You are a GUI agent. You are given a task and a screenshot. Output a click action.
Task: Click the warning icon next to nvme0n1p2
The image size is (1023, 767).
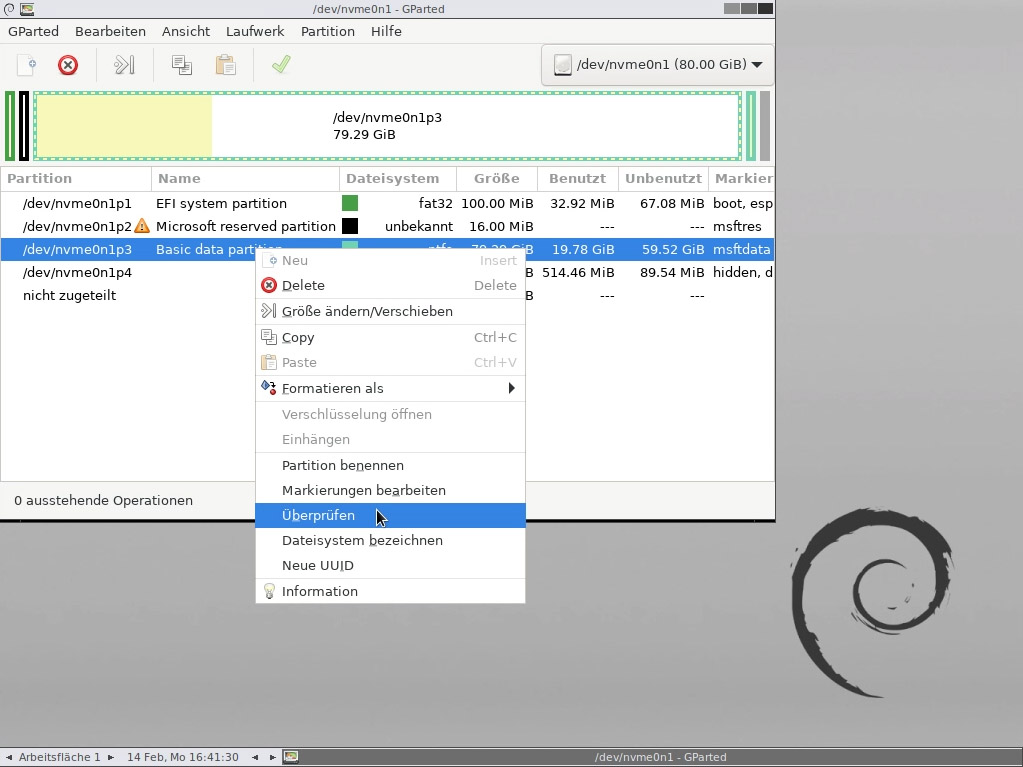[142, 226]
